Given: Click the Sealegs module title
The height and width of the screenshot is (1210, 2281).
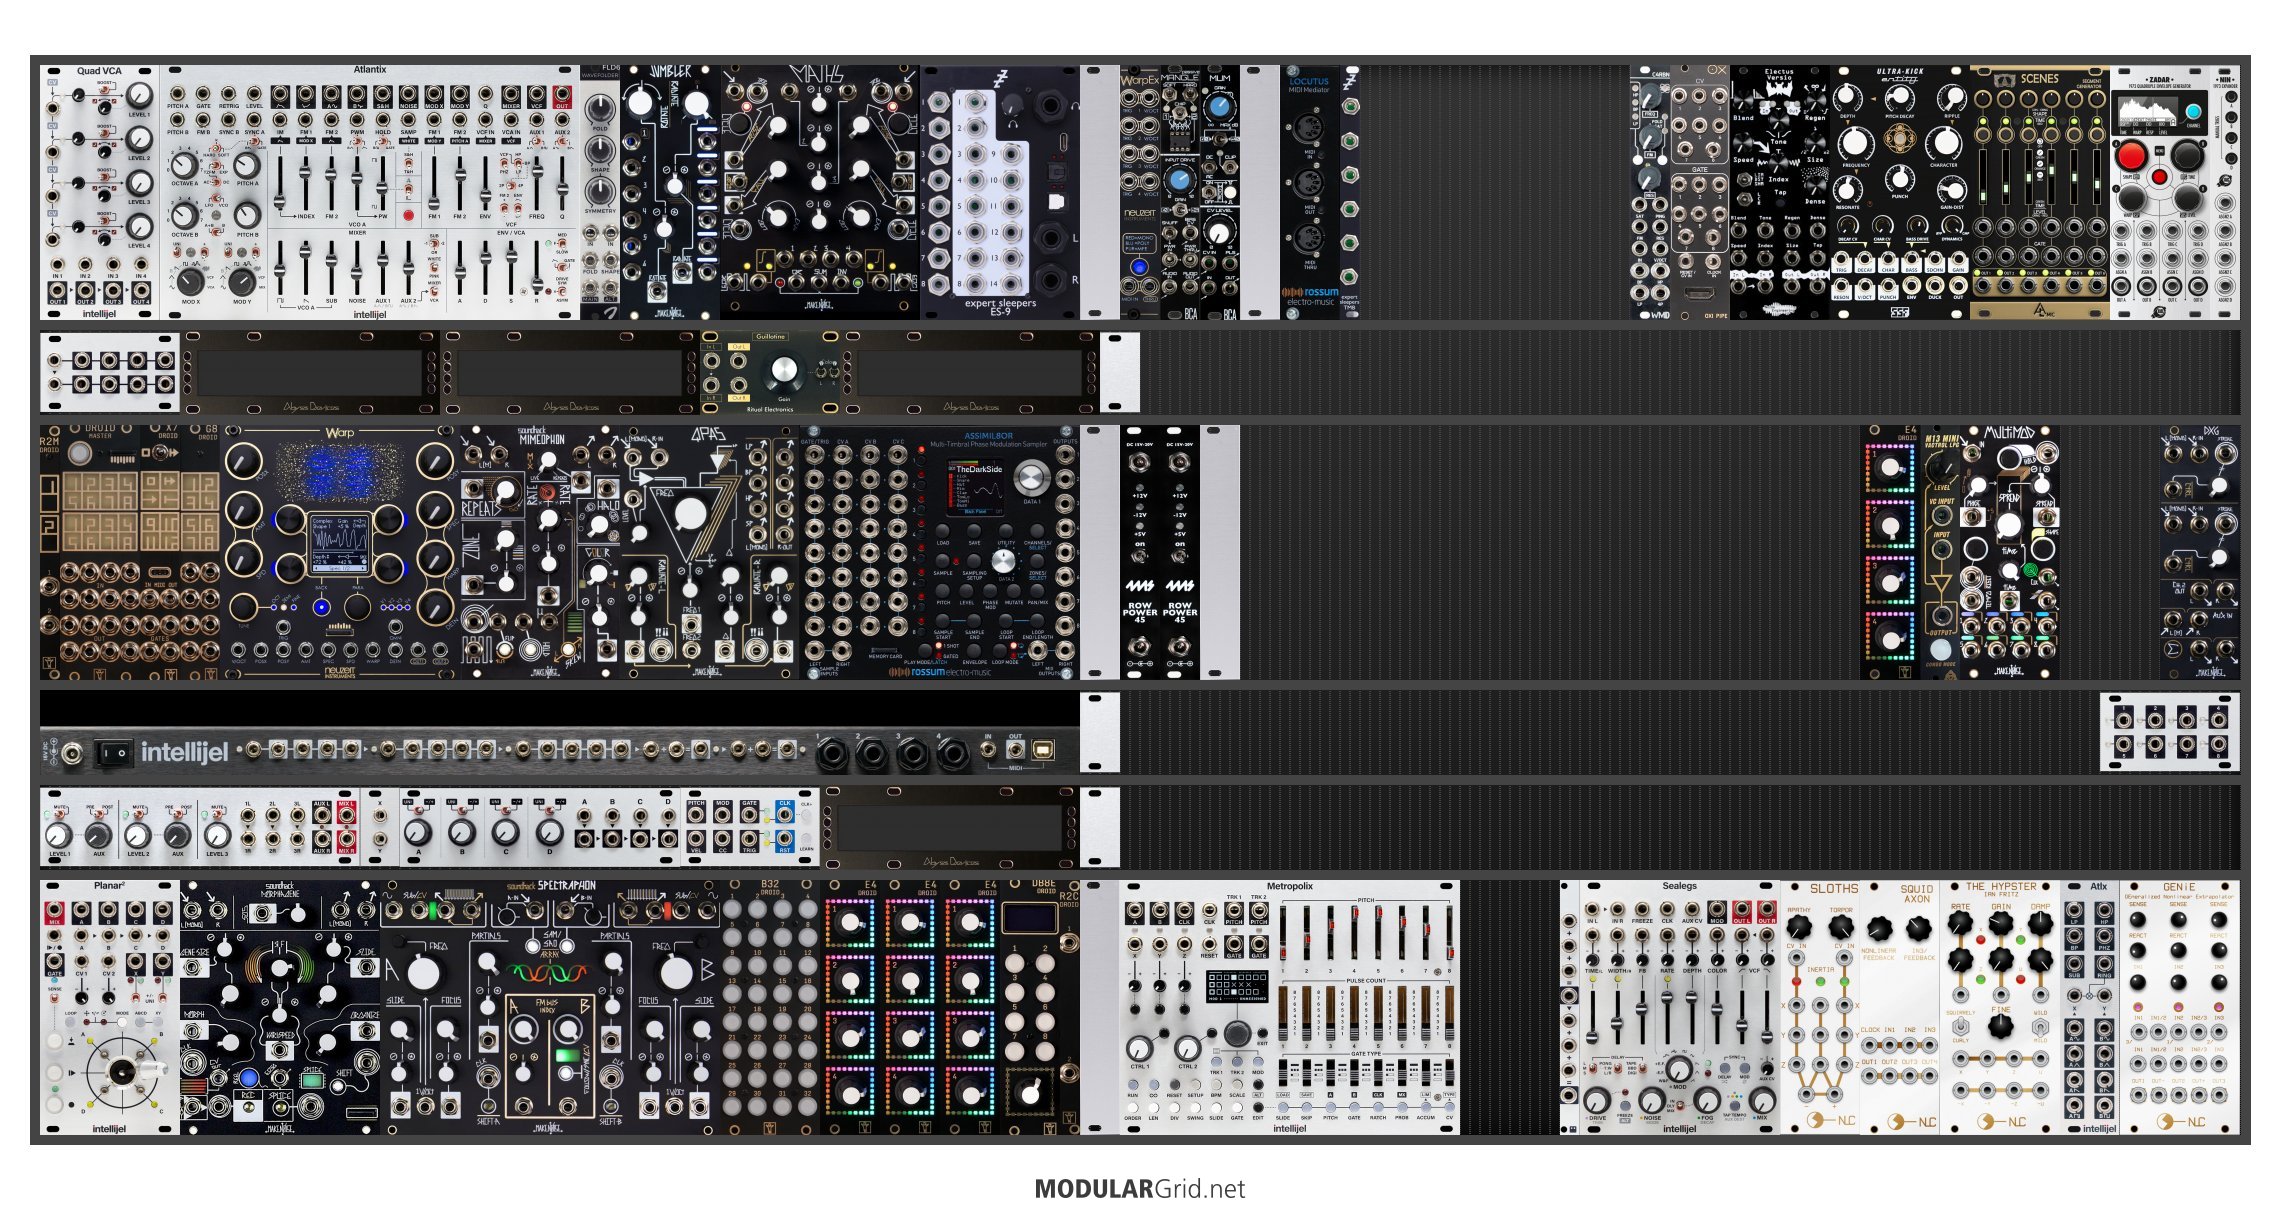Looking at the screenshot, I should 1679,886.
